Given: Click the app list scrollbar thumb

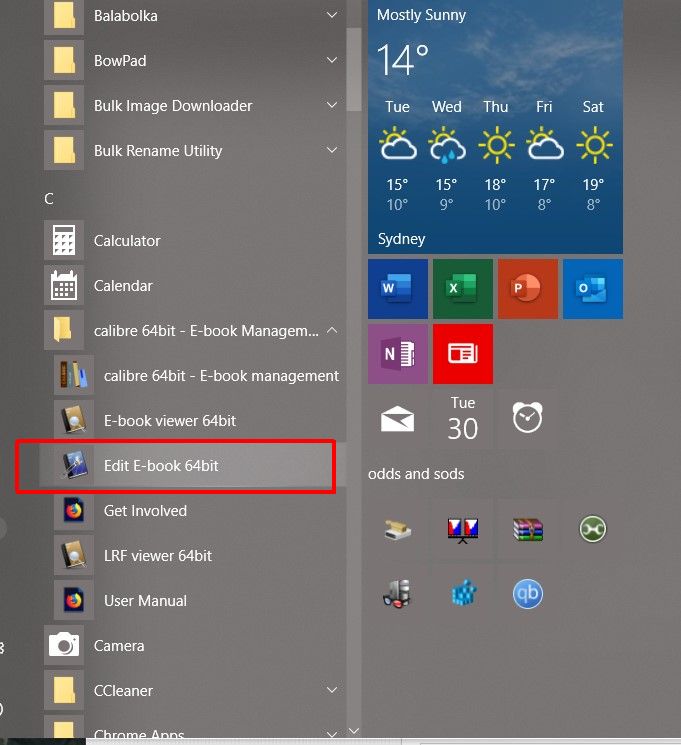Looking at the screenshot, I should tap(354, 69).
